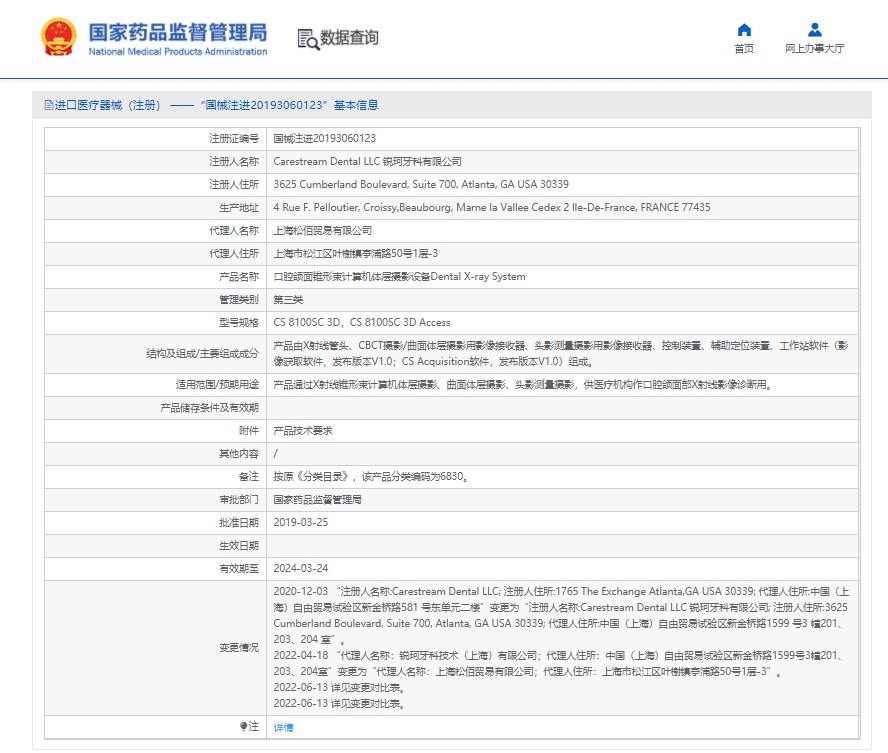
Task: Select attachment value 产品技术要求
Action: (302, 431)
